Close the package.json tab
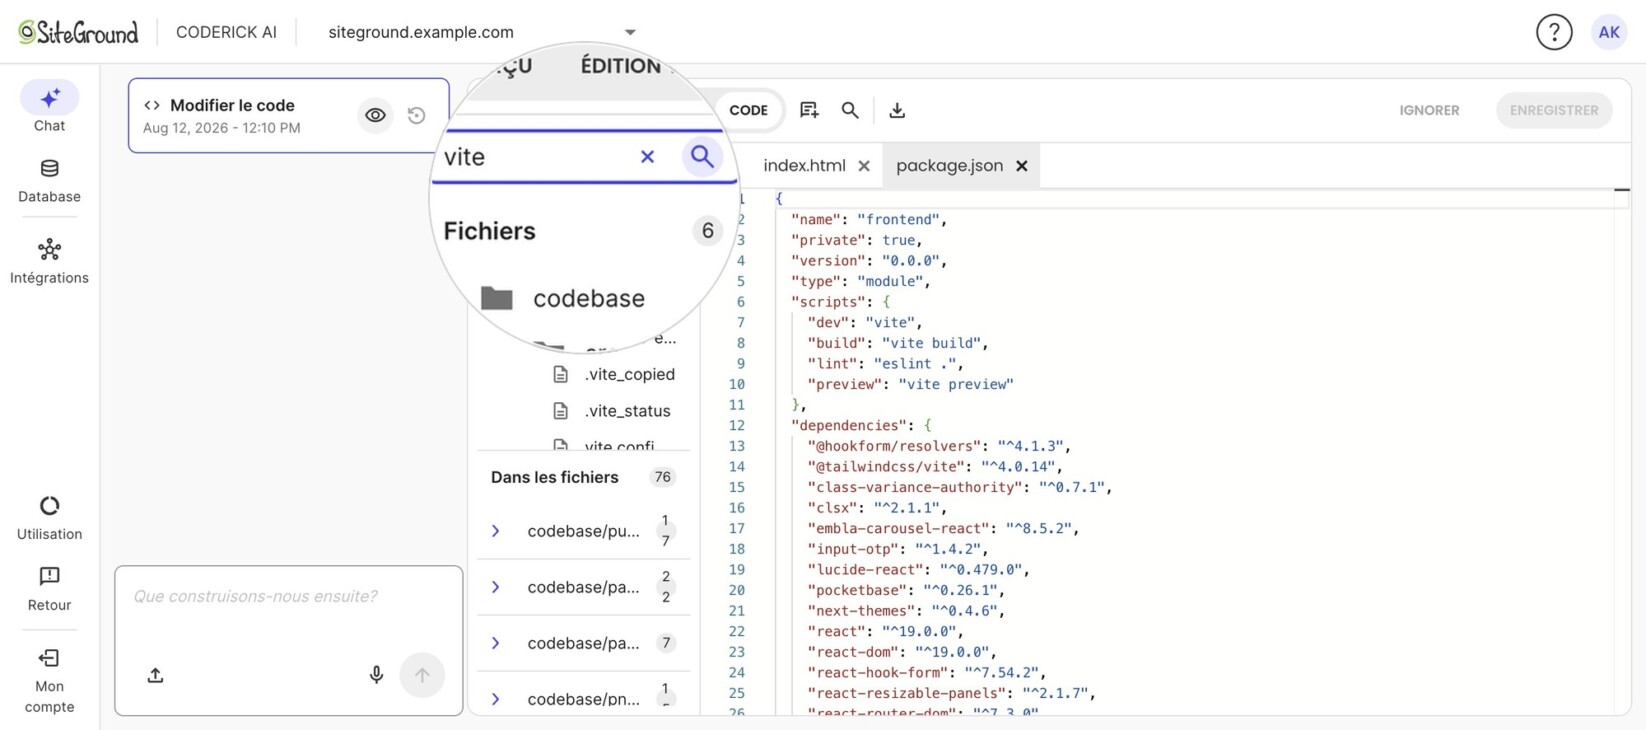Image resolution: width=1646 pixels, height=730 pixels. click(1022, 166)
